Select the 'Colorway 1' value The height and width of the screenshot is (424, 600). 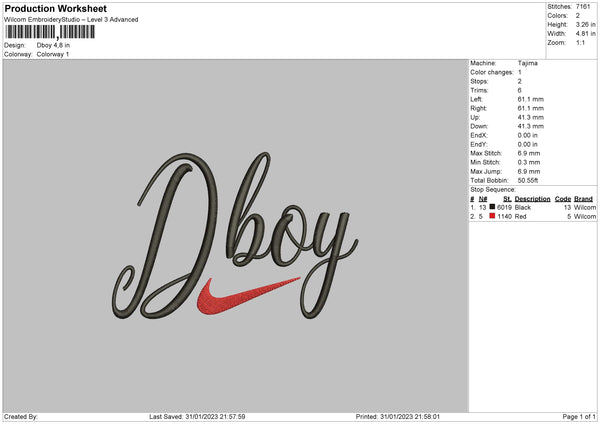click(x=53, y=54)
